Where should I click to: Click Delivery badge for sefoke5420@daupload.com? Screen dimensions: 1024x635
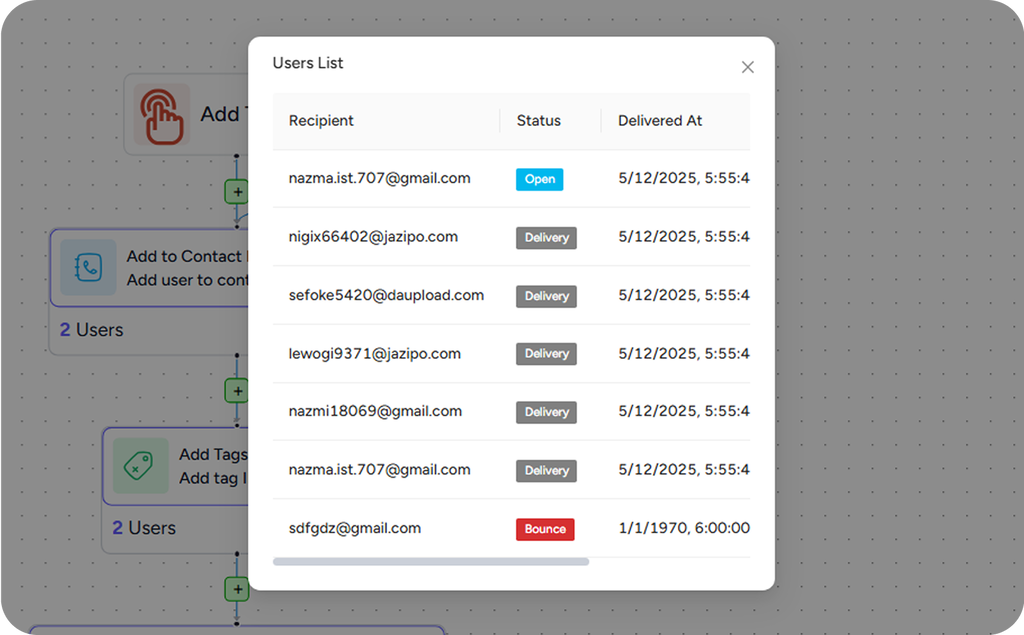tap(546, 296)
